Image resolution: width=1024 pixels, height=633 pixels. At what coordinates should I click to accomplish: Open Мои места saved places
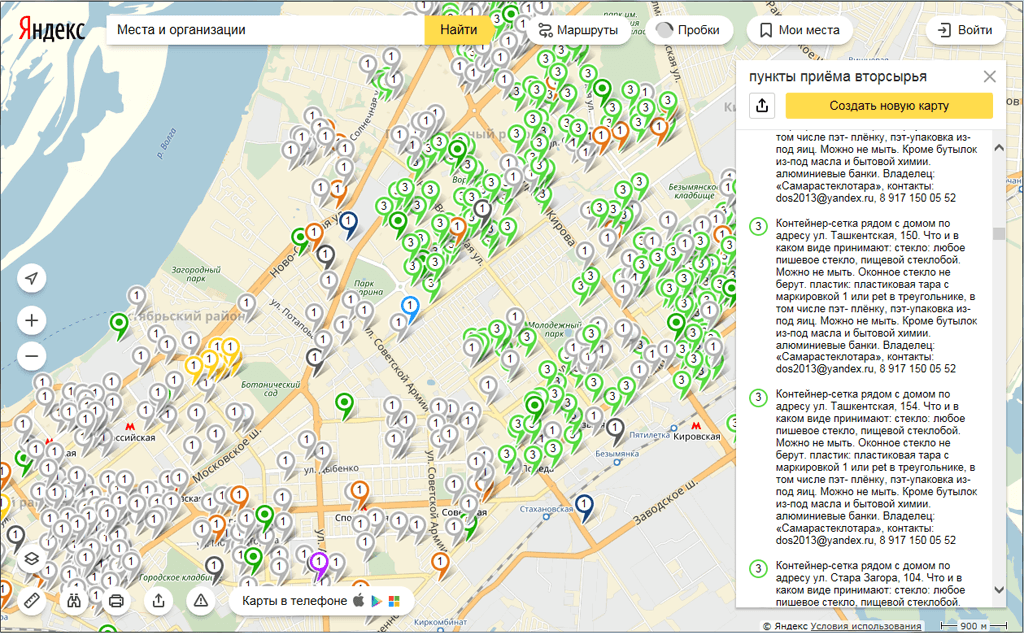(798, 30)
